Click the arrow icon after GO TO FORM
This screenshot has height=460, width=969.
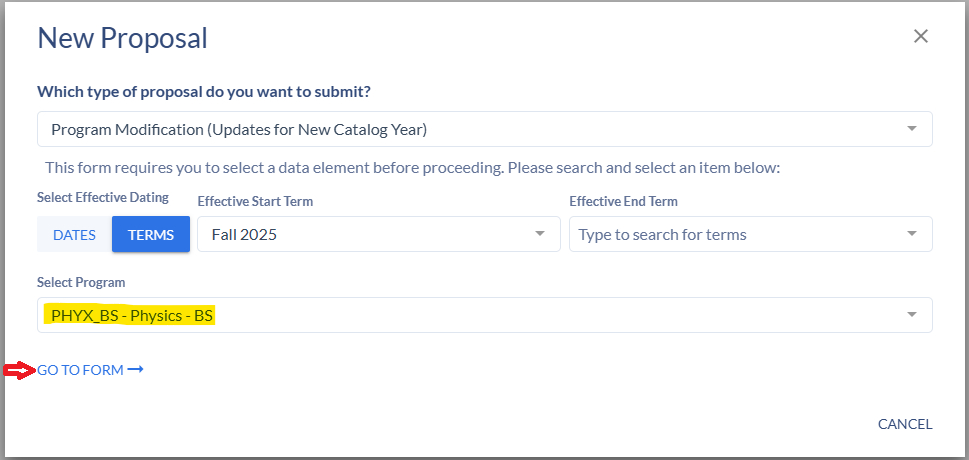click(136, 370)
